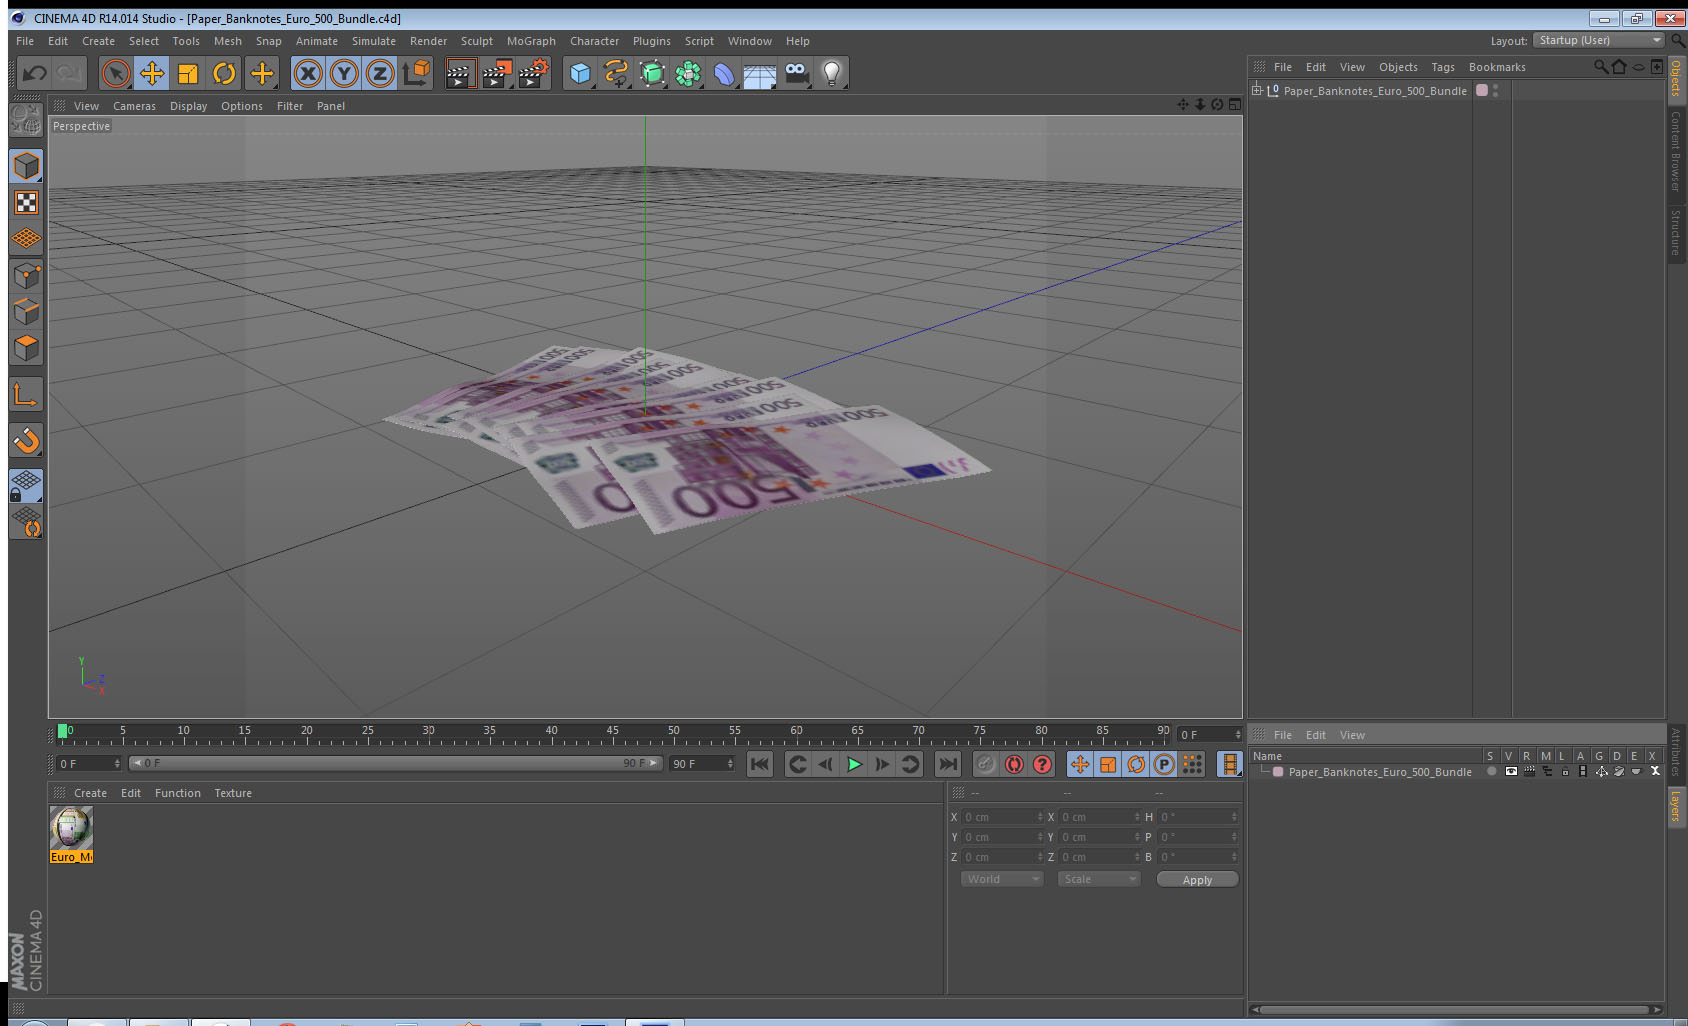
Task: Toggle autokeying record button
Action: (1014, 764)
